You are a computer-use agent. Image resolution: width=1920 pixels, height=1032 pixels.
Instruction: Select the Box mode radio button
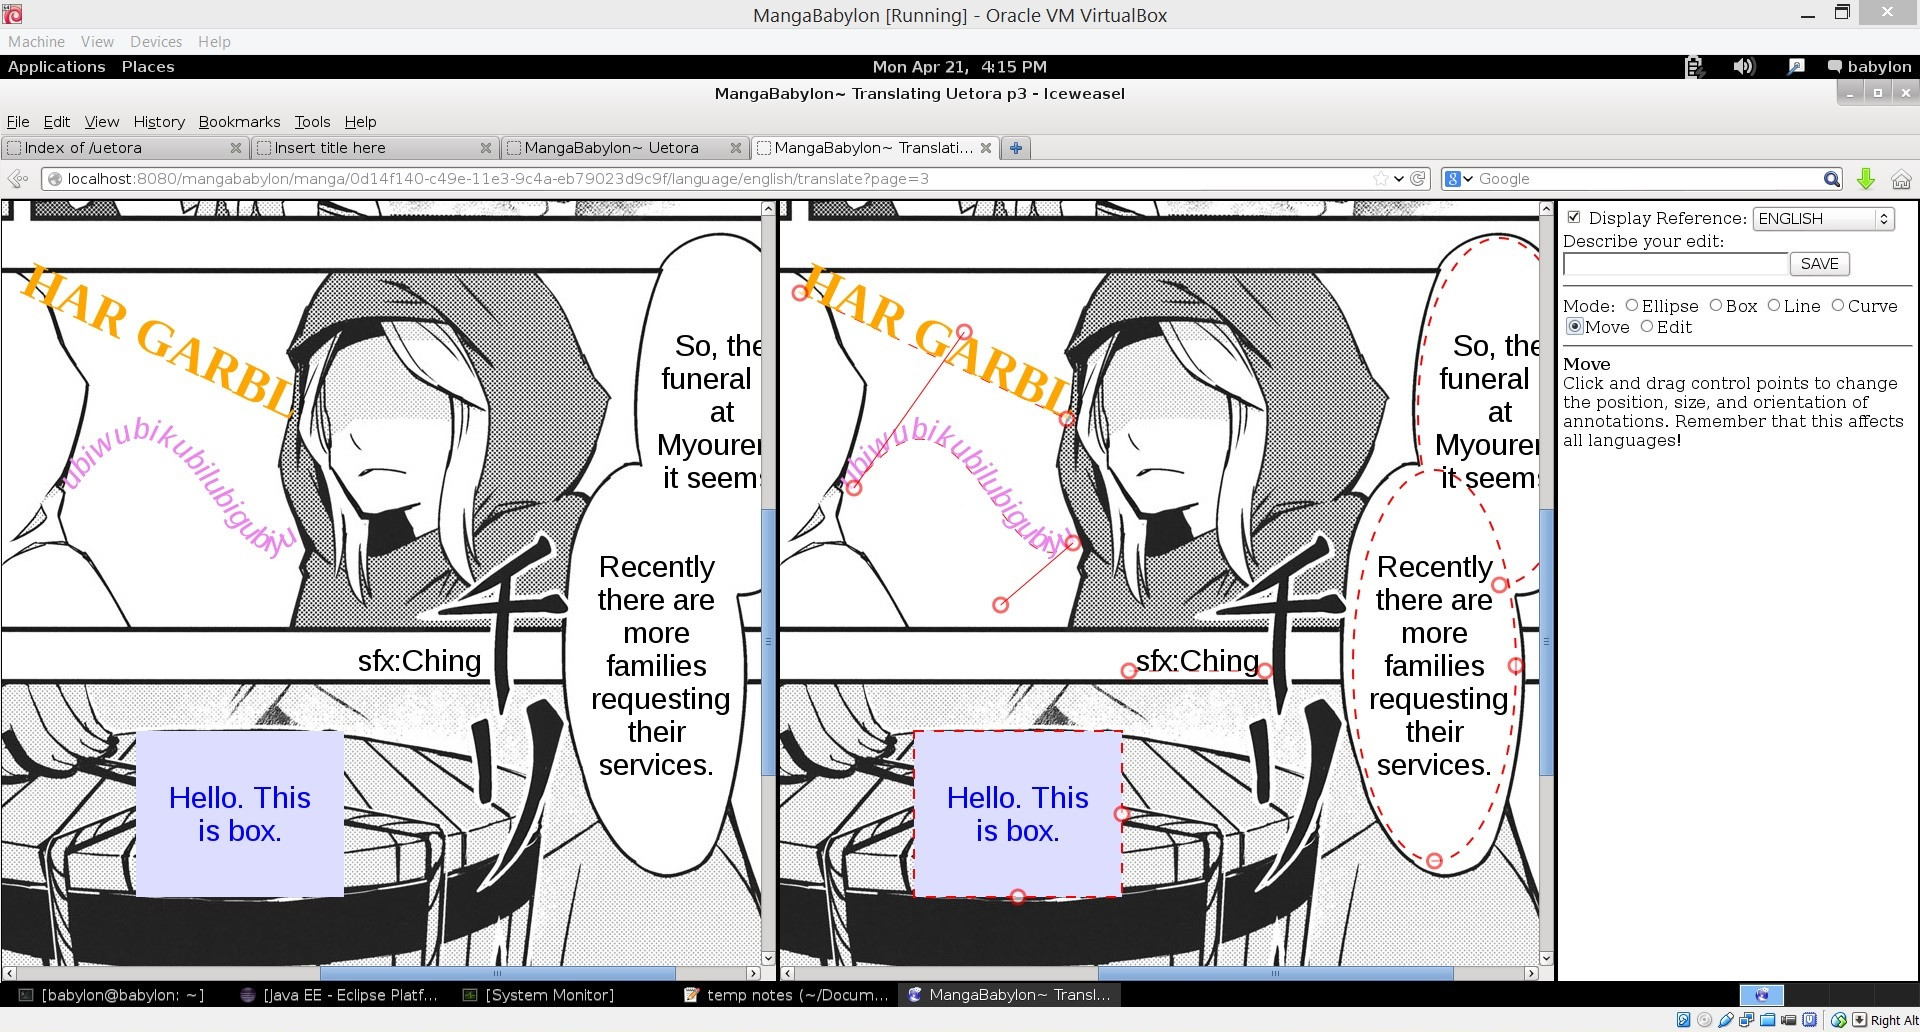pos(1715,305)
